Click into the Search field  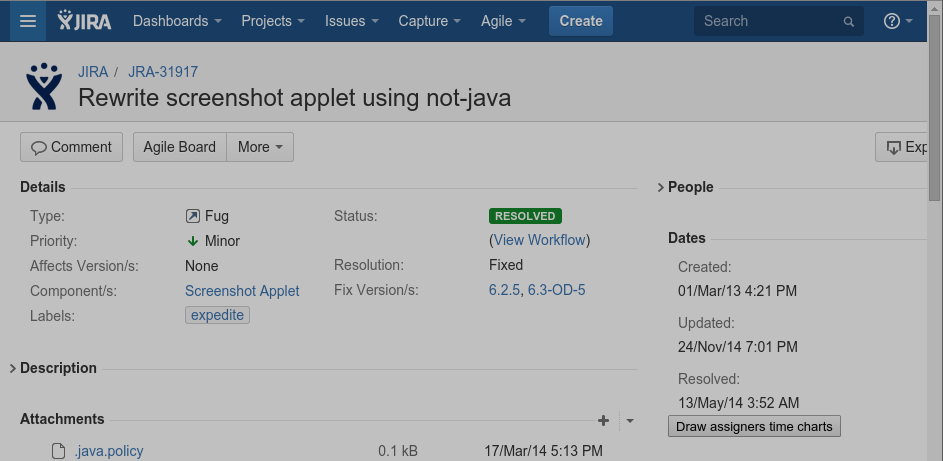tap(779, 21)
